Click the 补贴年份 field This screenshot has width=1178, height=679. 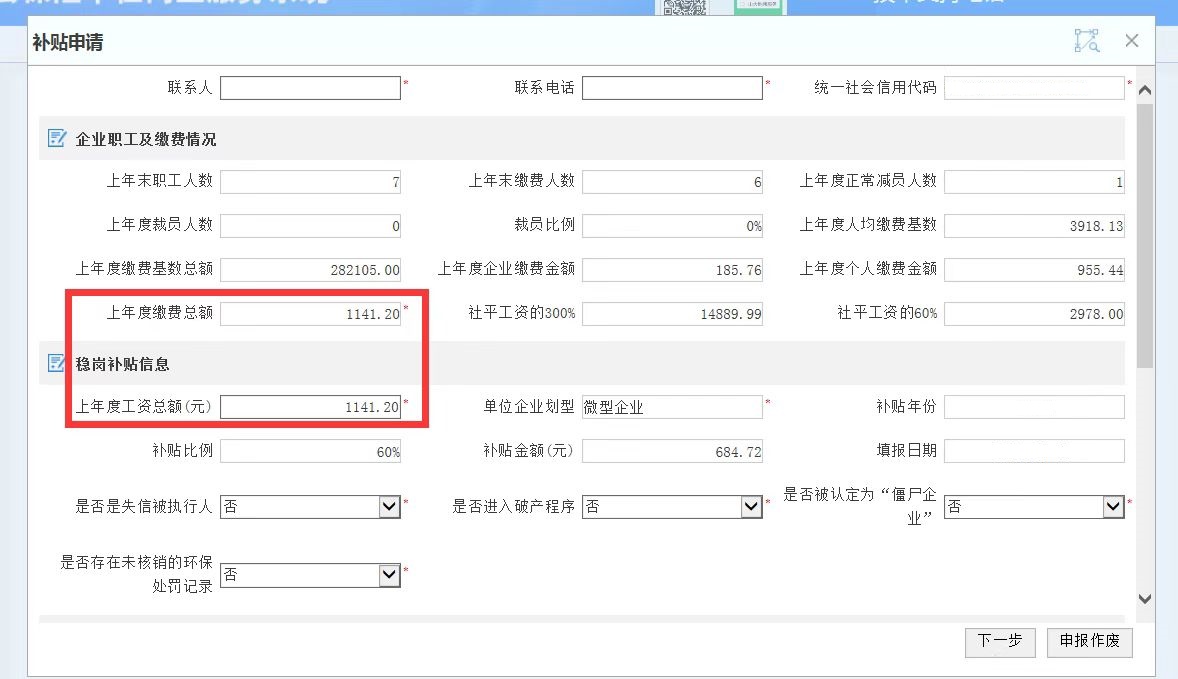1034,407
